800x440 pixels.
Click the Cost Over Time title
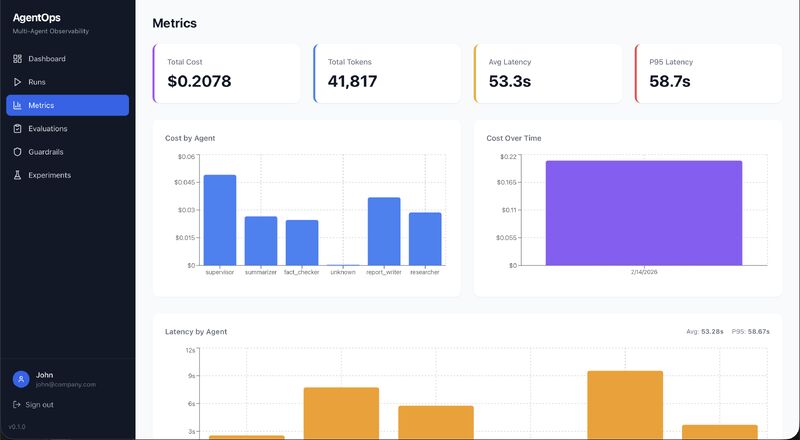[x=514, y=138]
